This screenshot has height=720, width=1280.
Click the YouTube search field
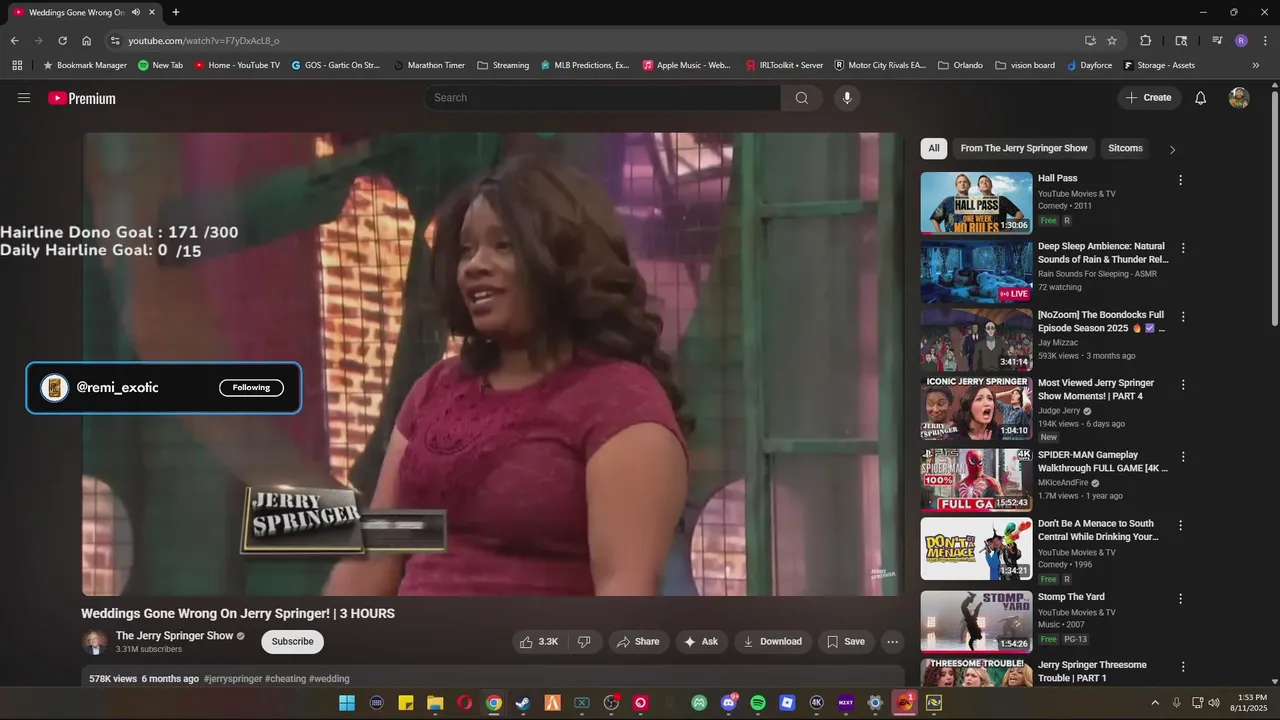(603, 98)
